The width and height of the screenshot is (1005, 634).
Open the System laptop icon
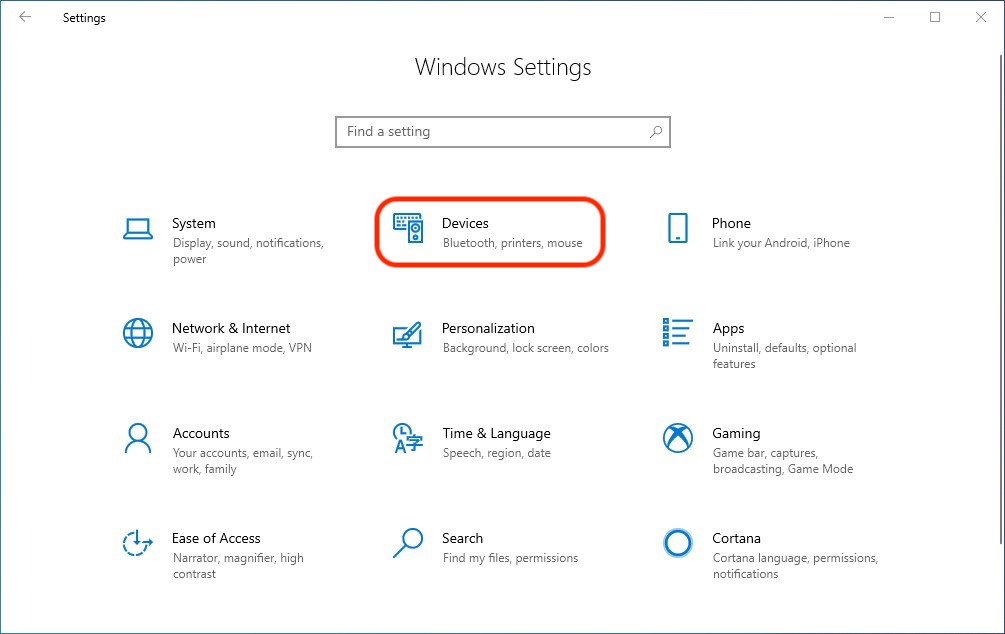point(138,229)
